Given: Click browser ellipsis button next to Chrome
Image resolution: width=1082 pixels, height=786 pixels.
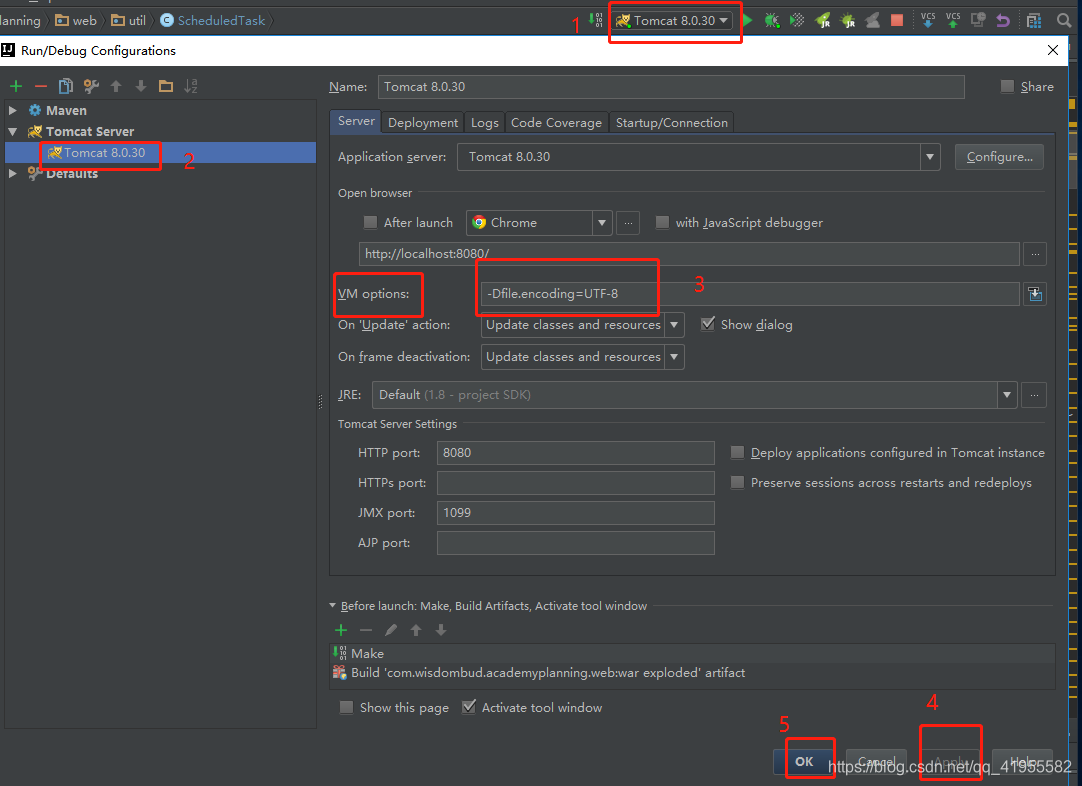Looking at the screenshot, I should pyautogui.click(x=628, y=223).
